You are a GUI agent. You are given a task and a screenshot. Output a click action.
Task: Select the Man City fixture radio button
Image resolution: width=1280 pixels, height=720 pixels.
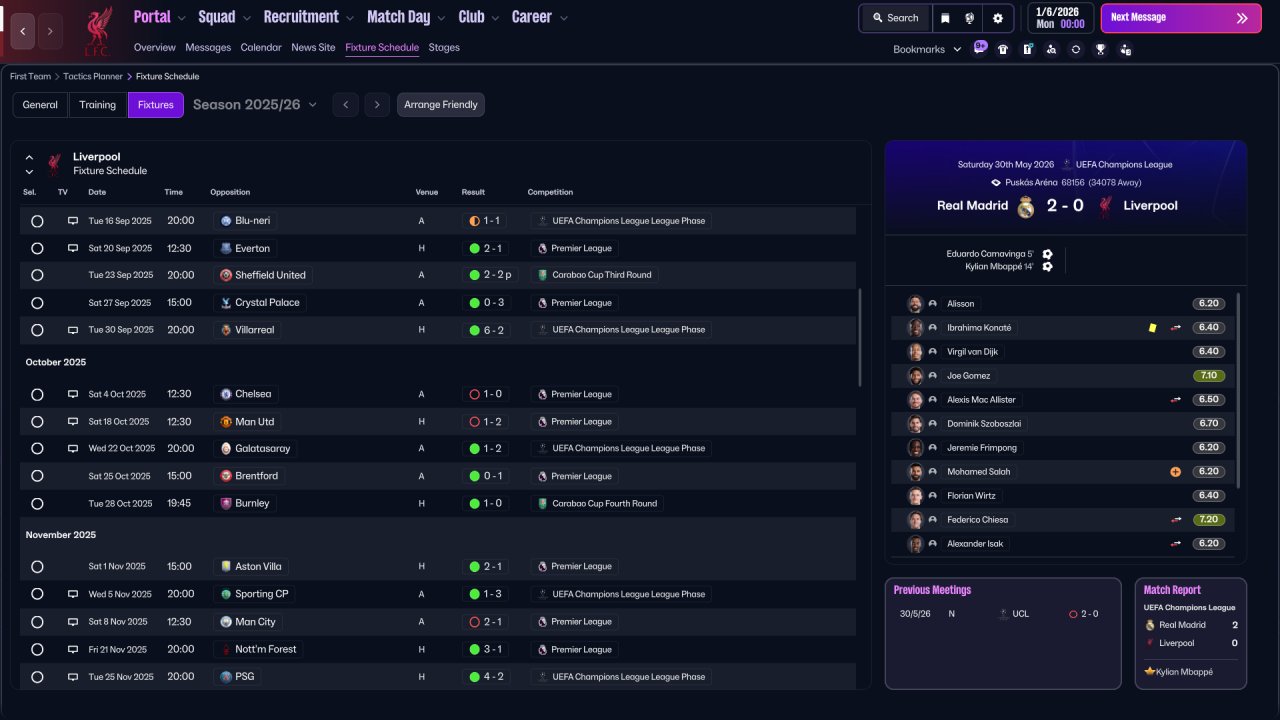(37, 622)
